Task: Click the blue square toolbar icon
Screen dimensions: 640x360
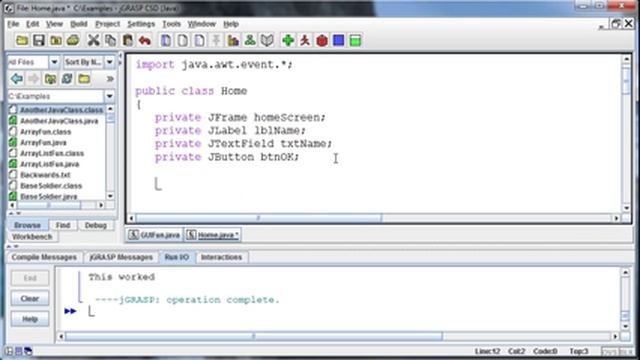Action: pos(338,40)
